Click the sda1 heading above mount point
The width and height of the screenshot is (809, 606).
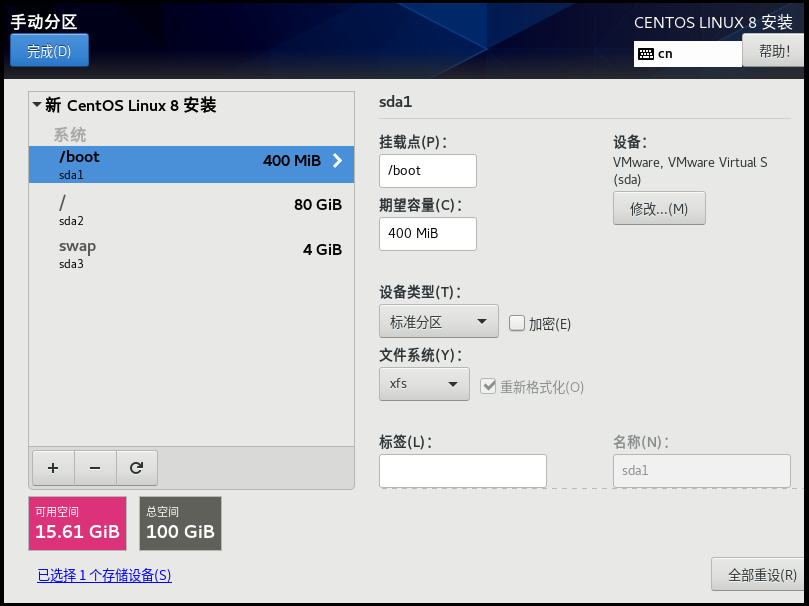[396, 102]
